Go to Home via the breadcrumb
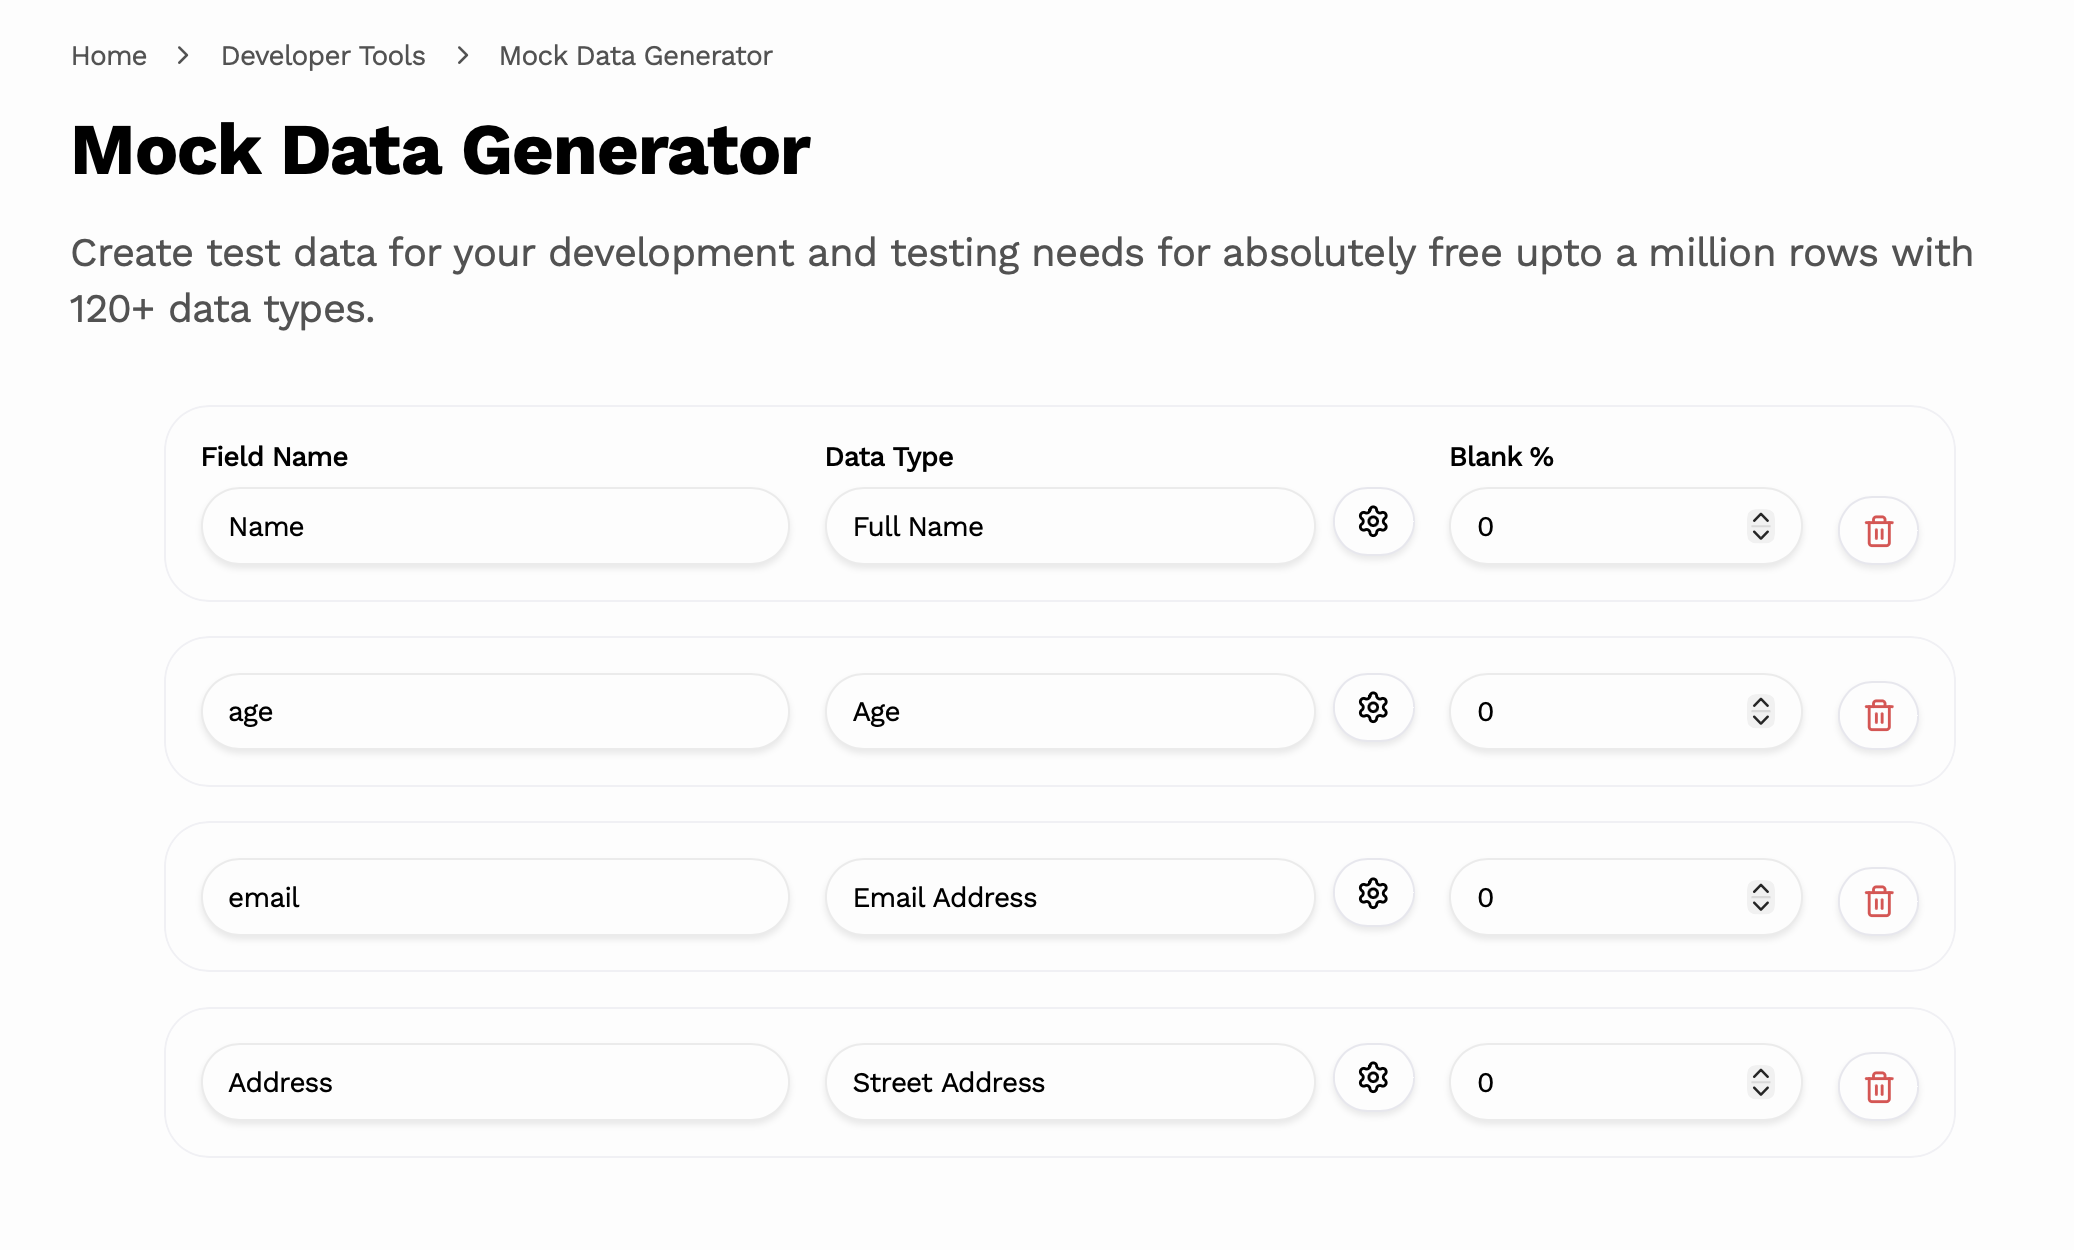Image resolution: width=2074 pixels, height=1250 pixels. [x=108, y=56]
